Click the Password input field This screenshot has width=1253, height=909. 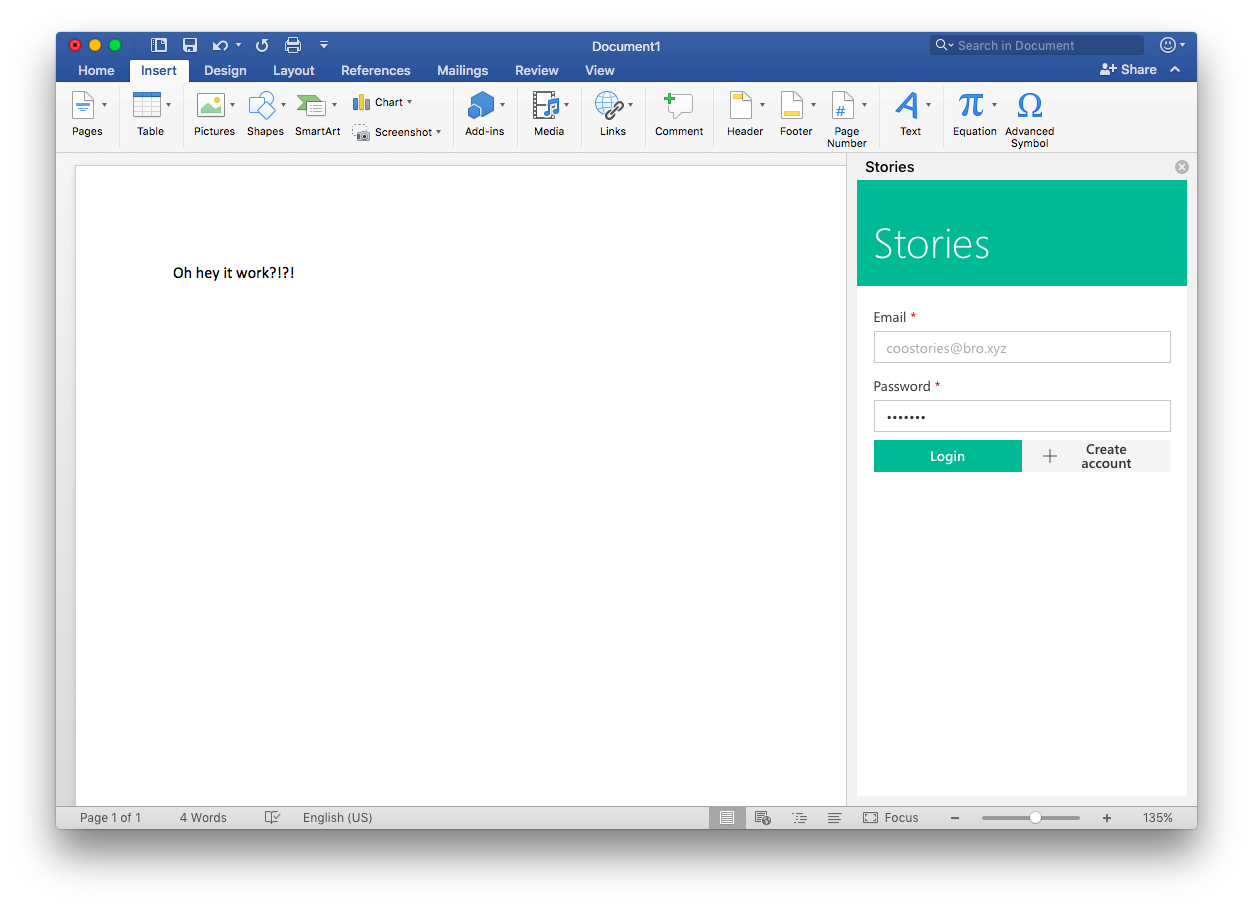pyautogui.click(x=1022, y=416)
